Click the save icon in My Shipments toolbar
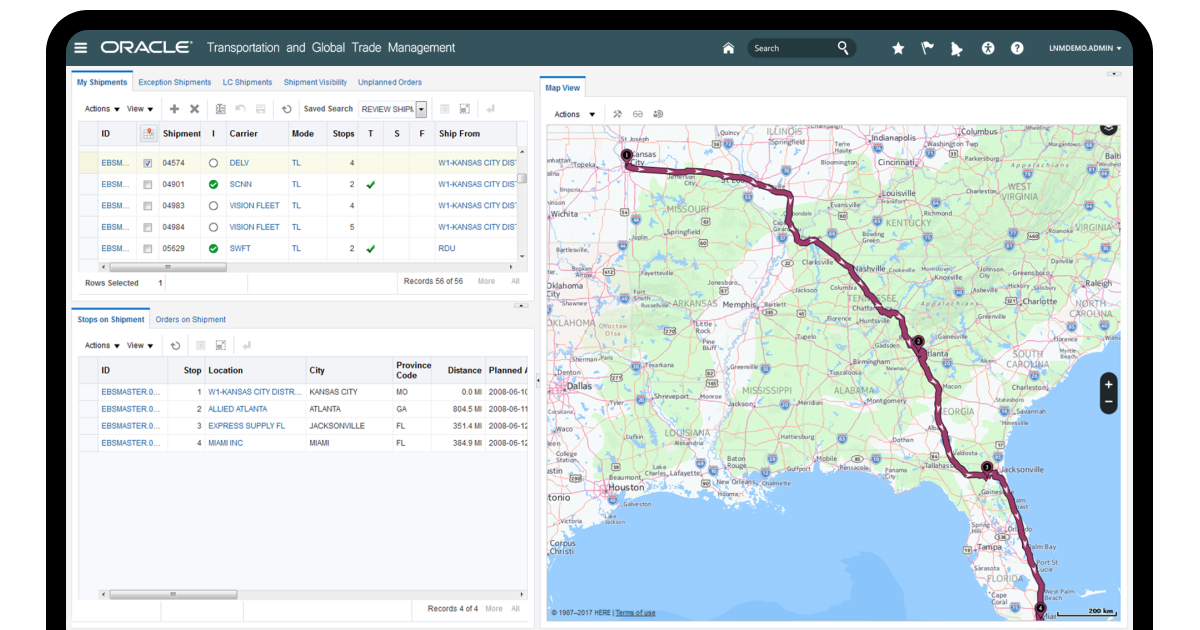 click(261, 109)
